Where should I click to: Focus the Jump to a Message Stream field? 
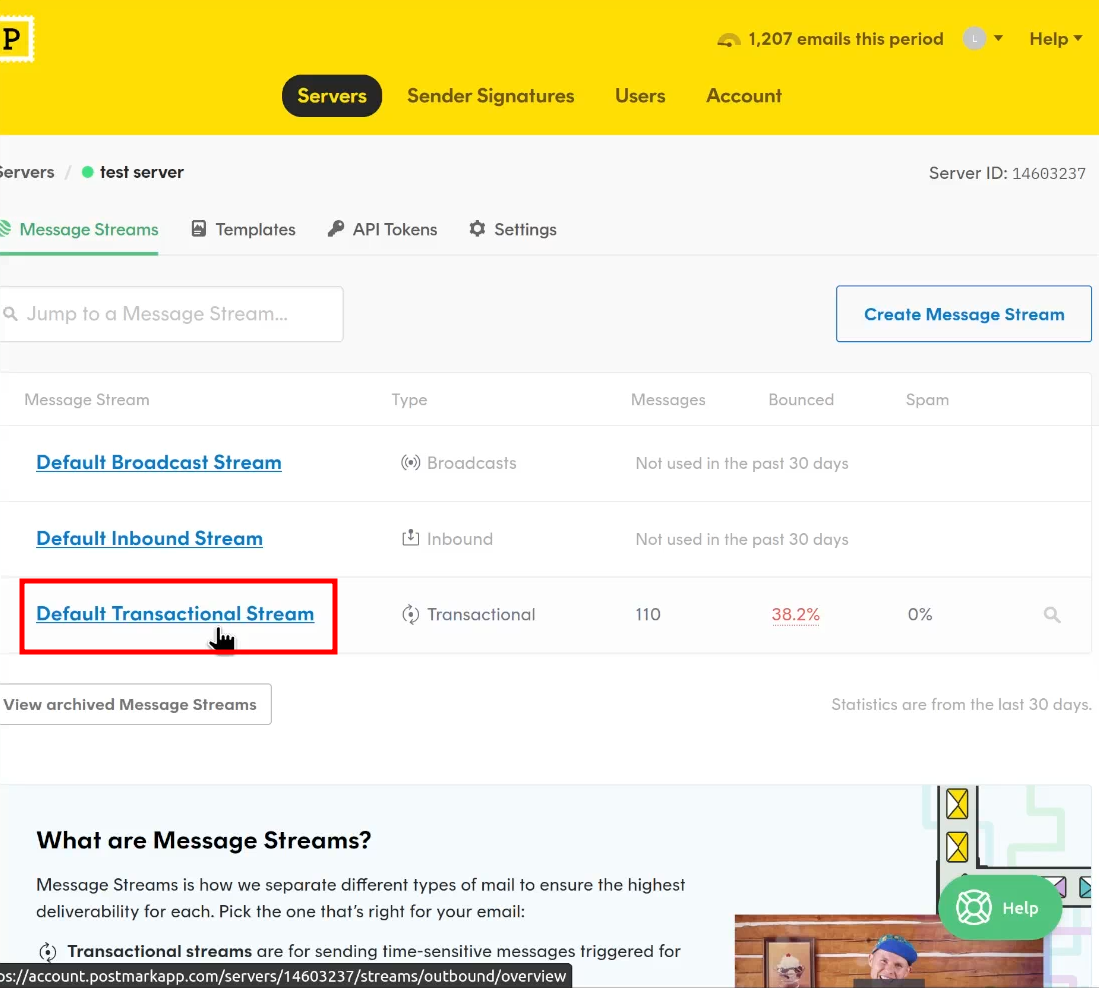[172, 314]
